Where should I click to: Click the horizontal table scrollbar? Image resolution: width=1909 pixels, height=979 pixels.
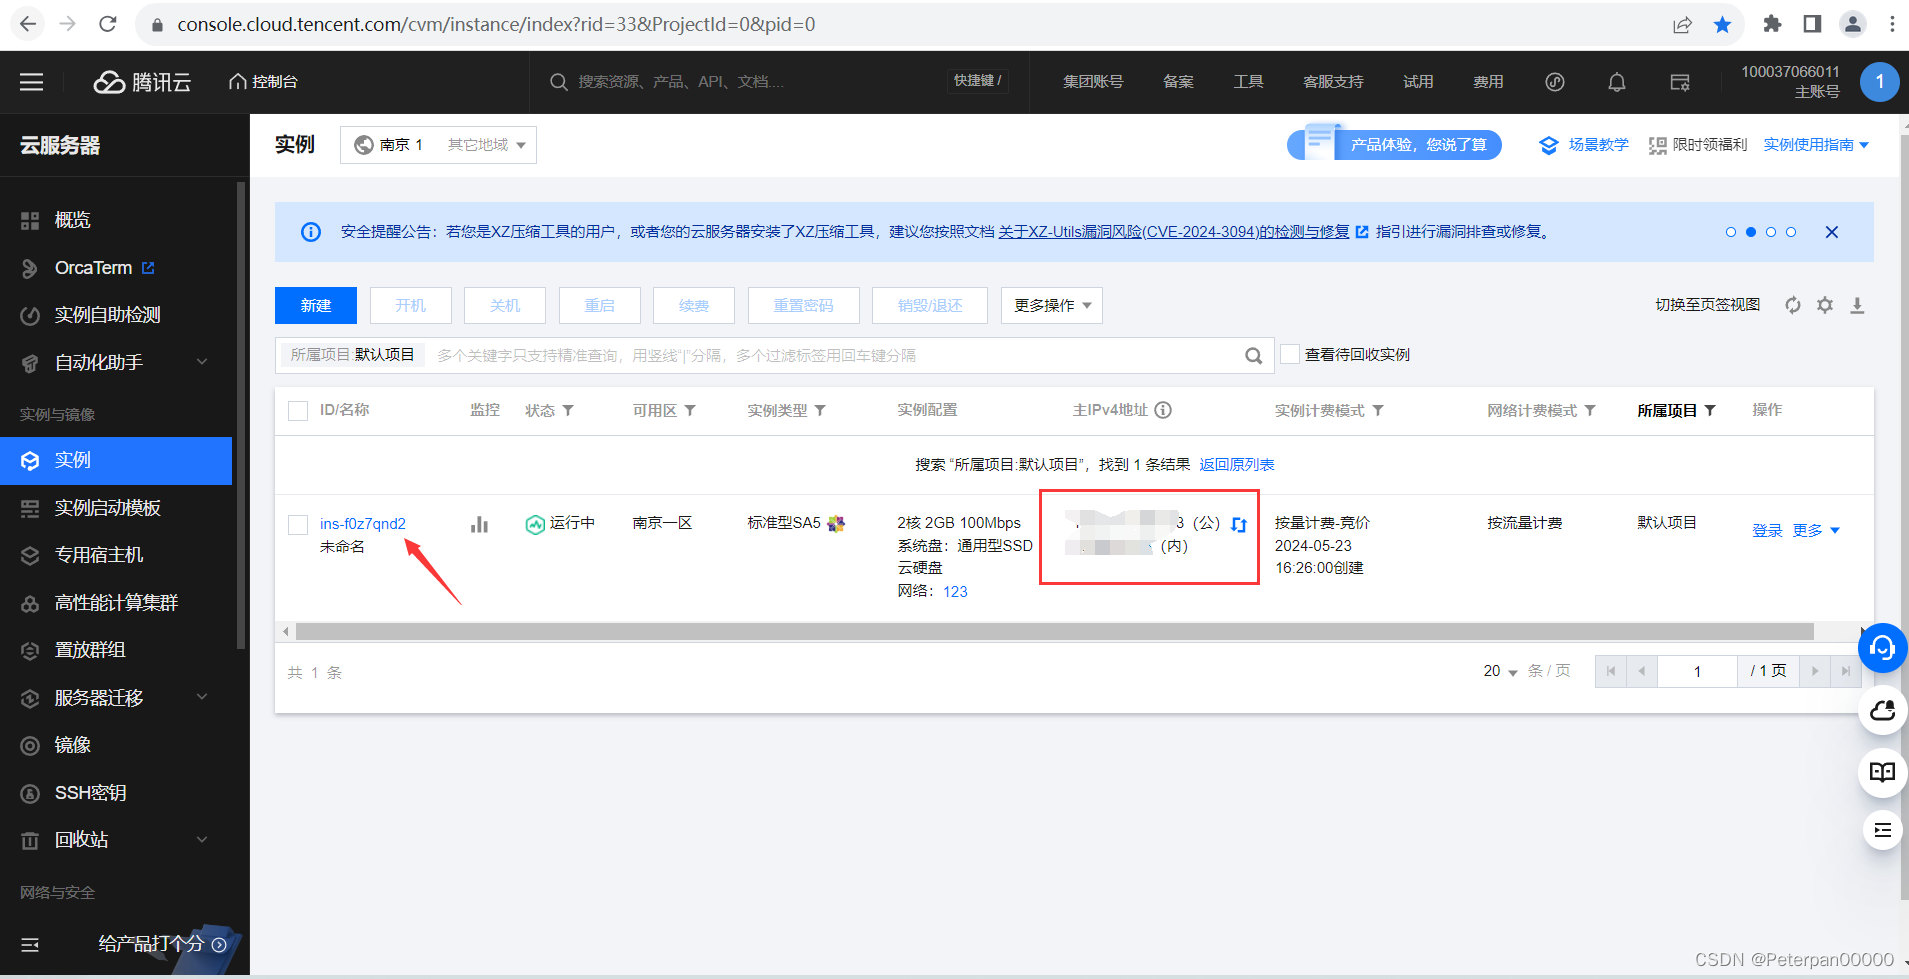pyautogui.click(x=1055, y=632)
